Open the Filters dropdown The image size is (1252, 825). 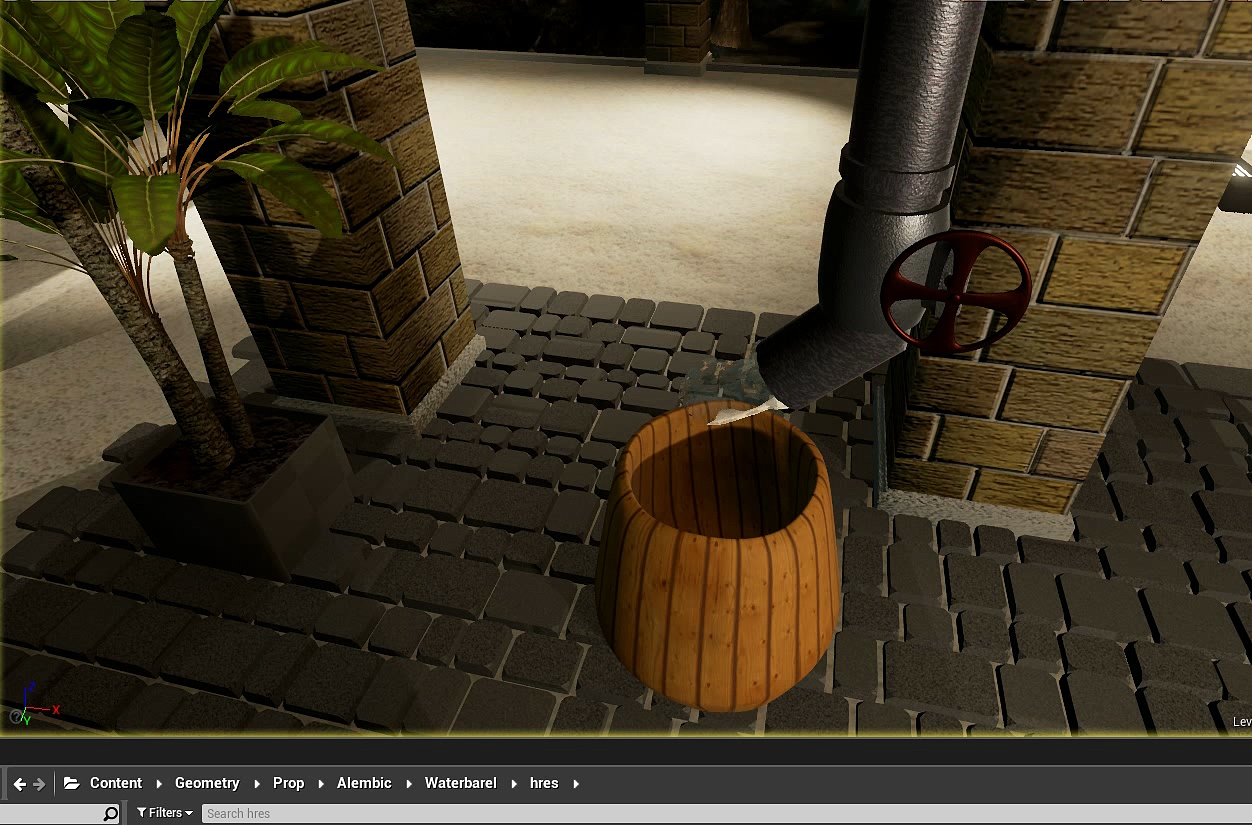pos(165,813)
